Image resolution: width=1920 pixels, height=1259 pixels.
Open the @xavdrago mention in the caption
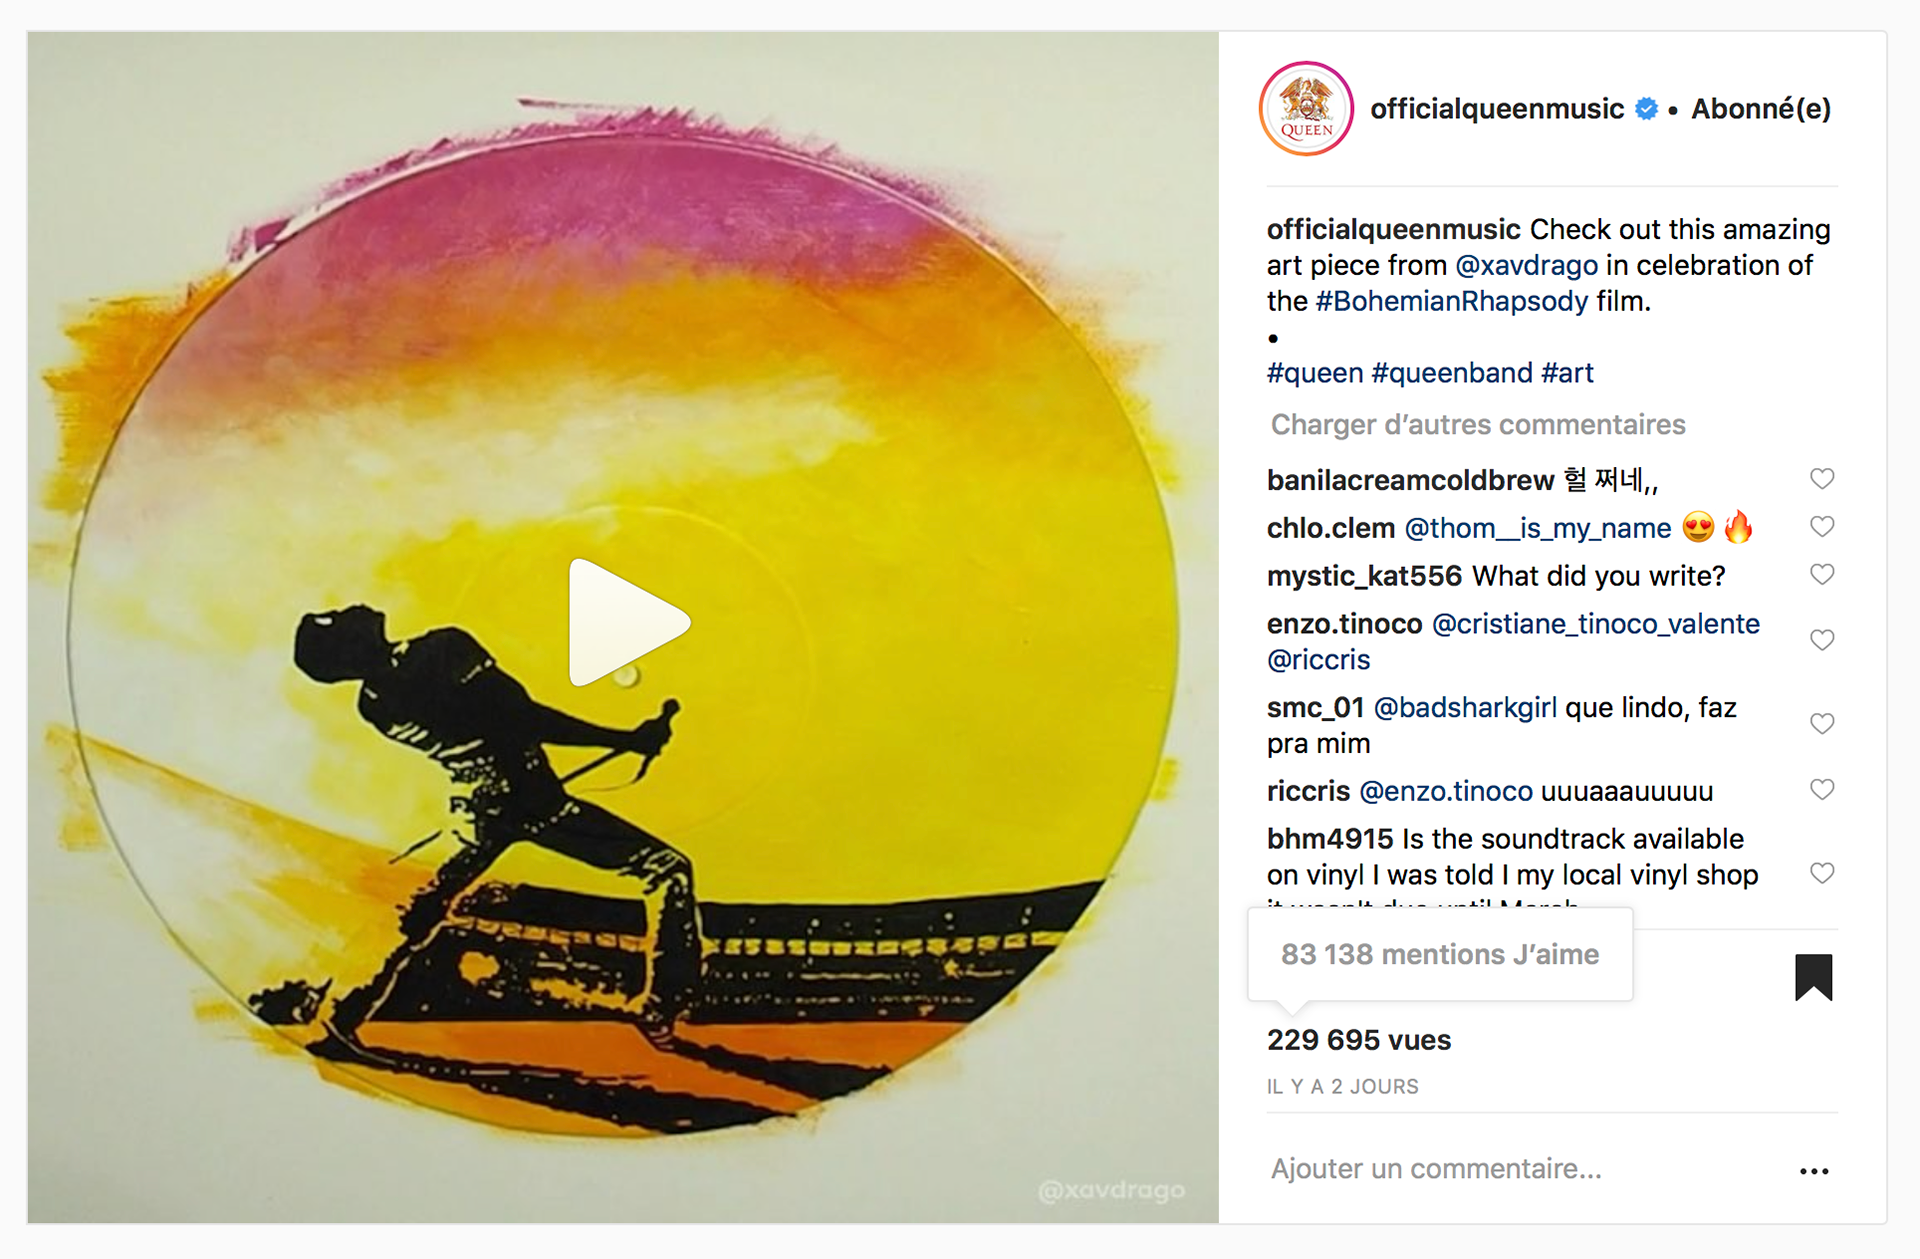pyautogui.click(x=1526, y=266)
